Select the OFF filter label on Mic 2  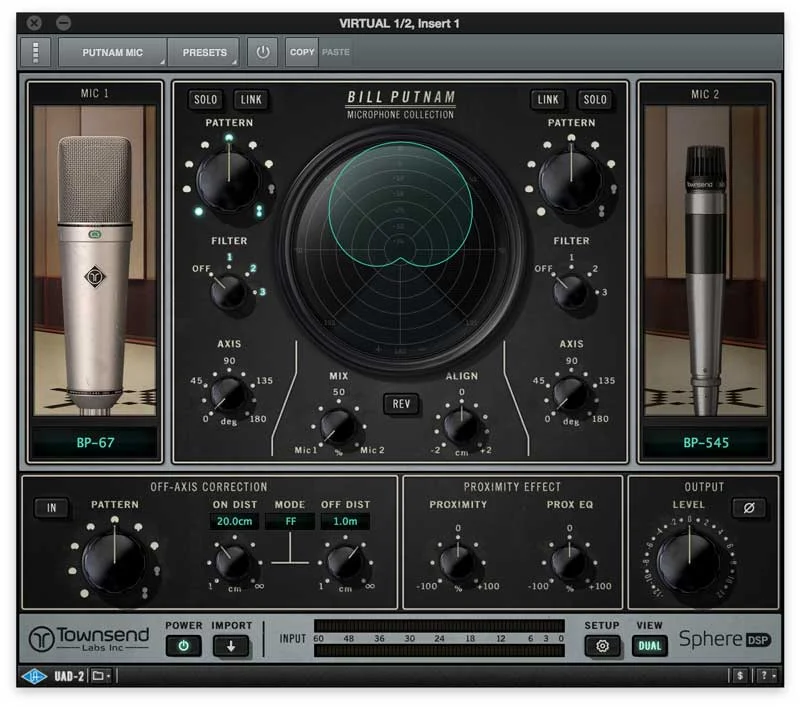543,268
